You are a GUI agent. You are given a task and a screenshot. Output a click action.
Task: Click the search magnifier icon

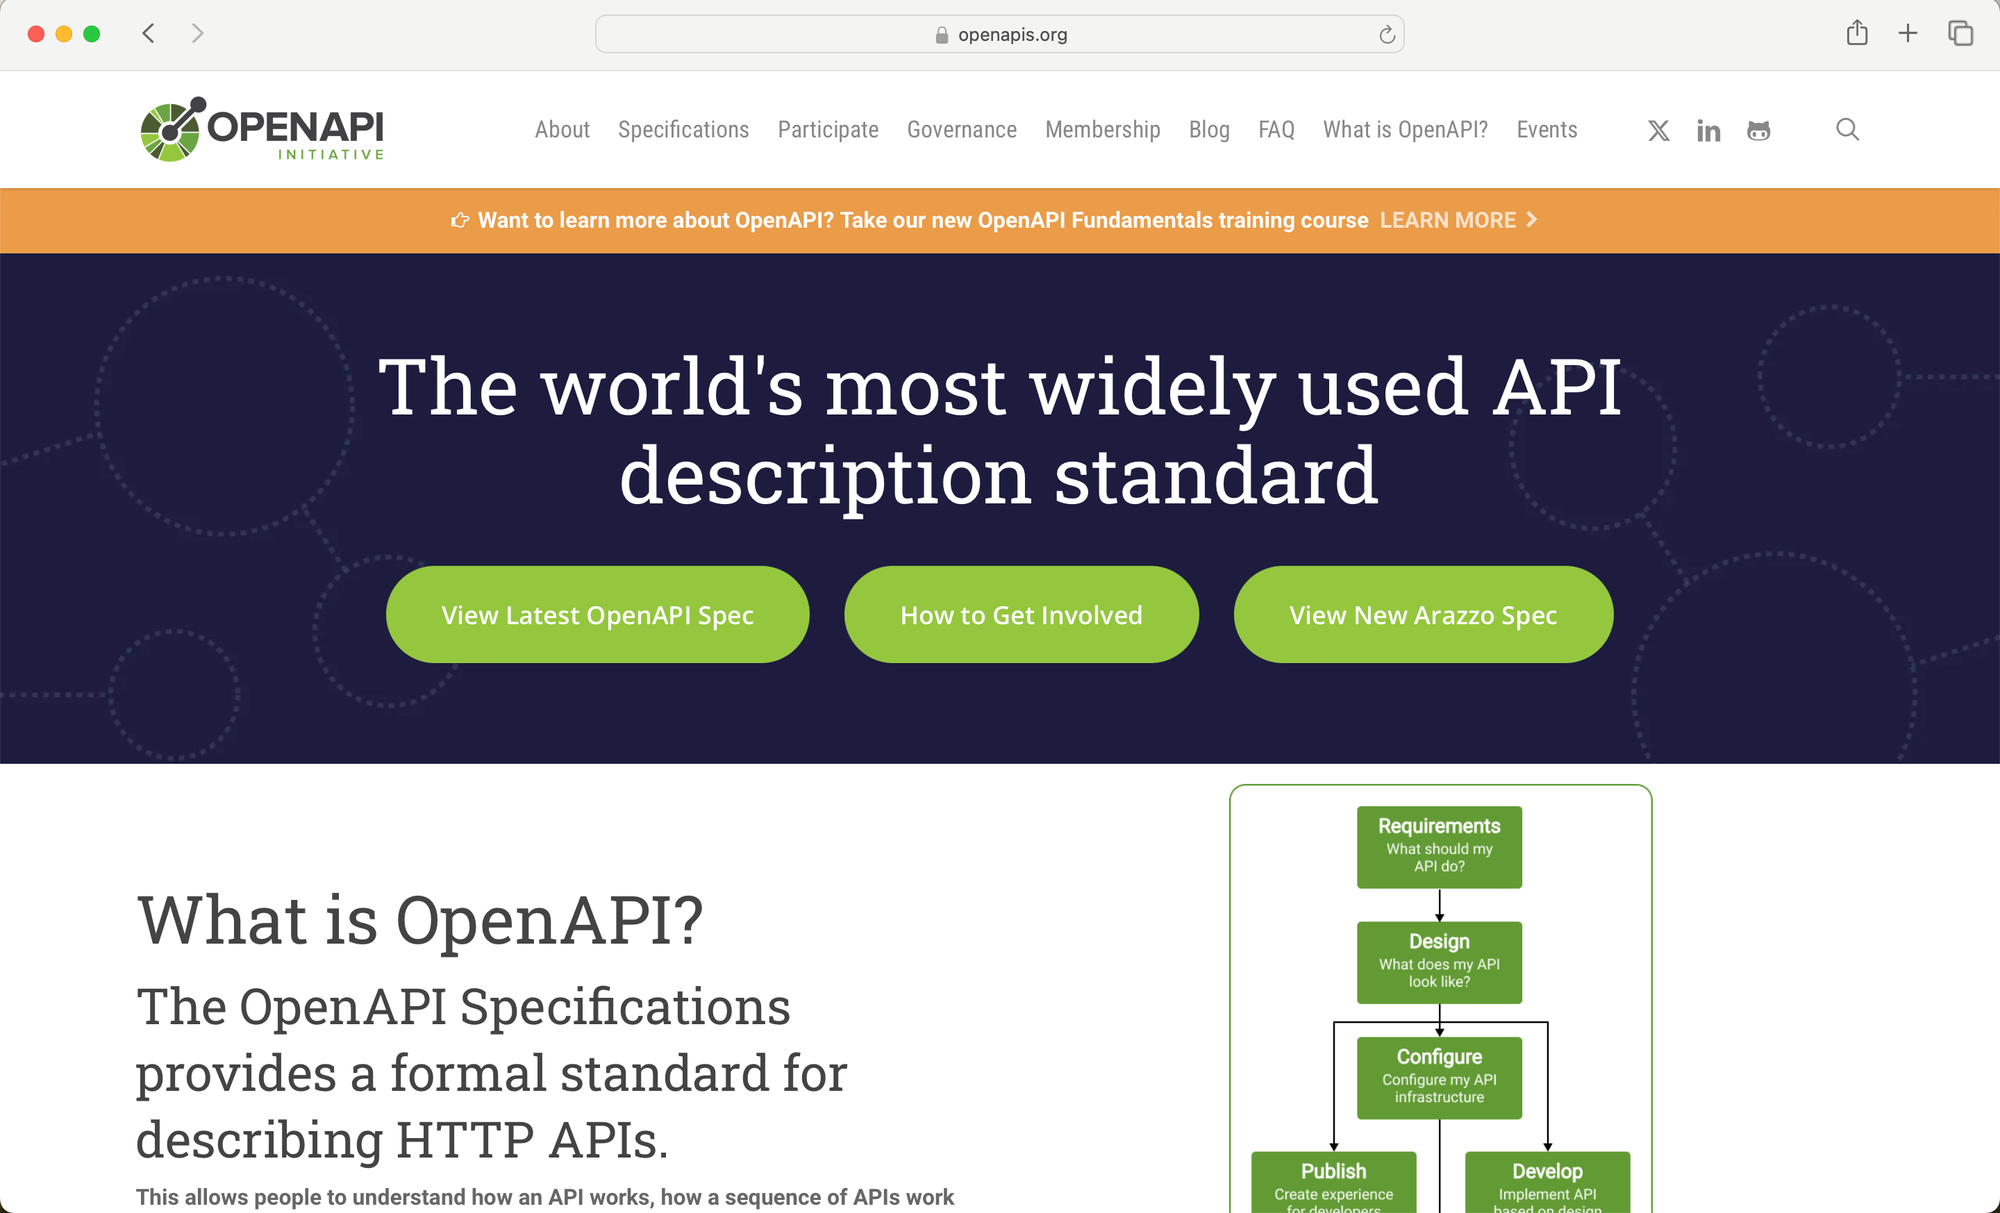point(1847,130)
